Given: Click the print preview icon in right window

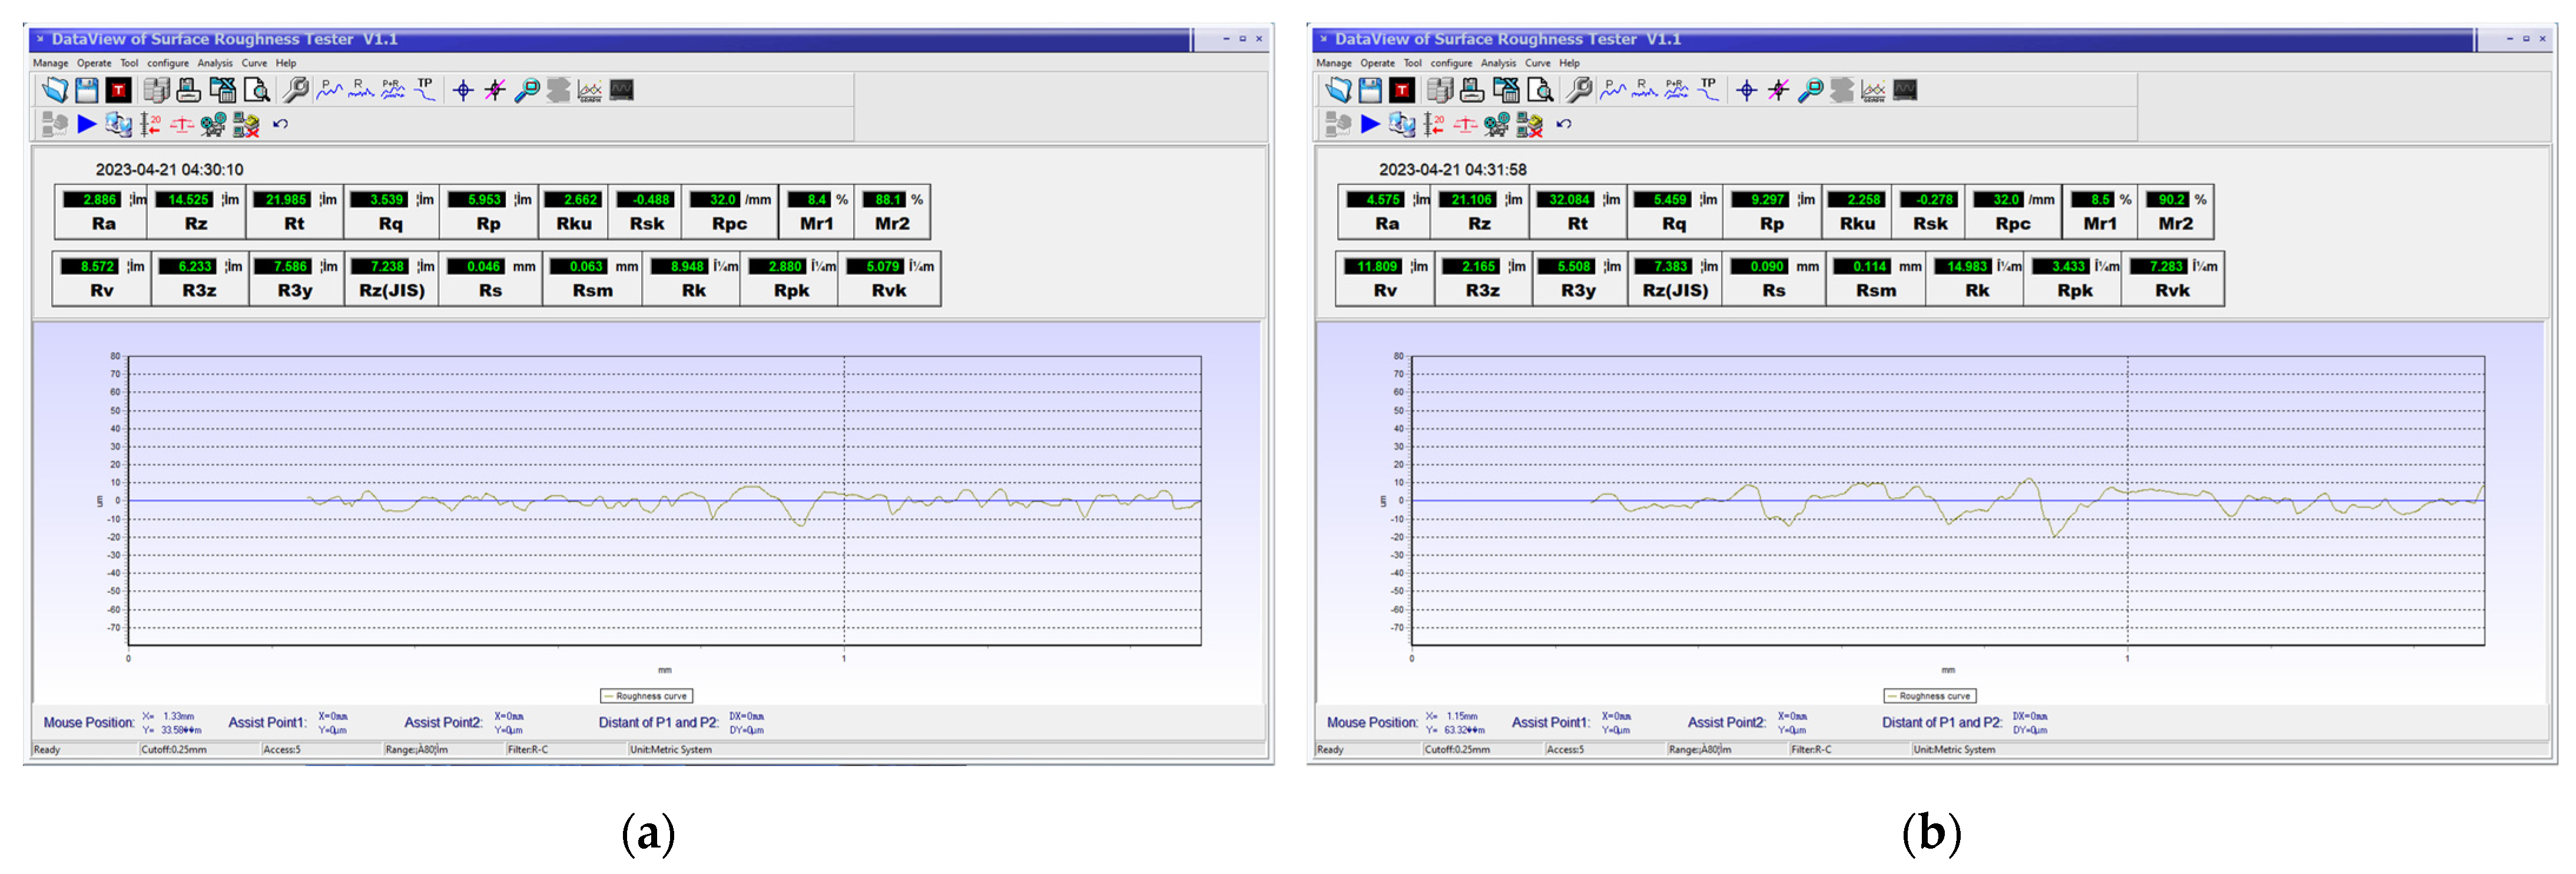Looking at the screenshot, I should click(x=1540, y=90).
